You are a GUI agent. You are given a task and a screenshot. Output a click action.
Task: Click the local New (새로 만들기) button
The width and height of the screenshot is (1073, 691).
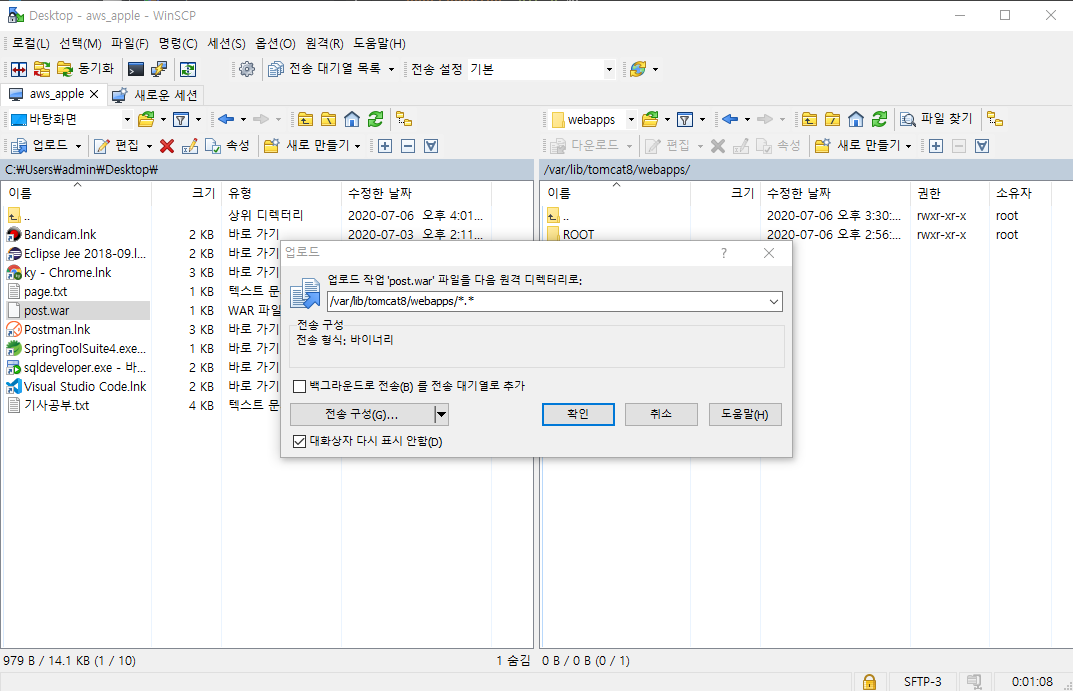click(307, 146)
